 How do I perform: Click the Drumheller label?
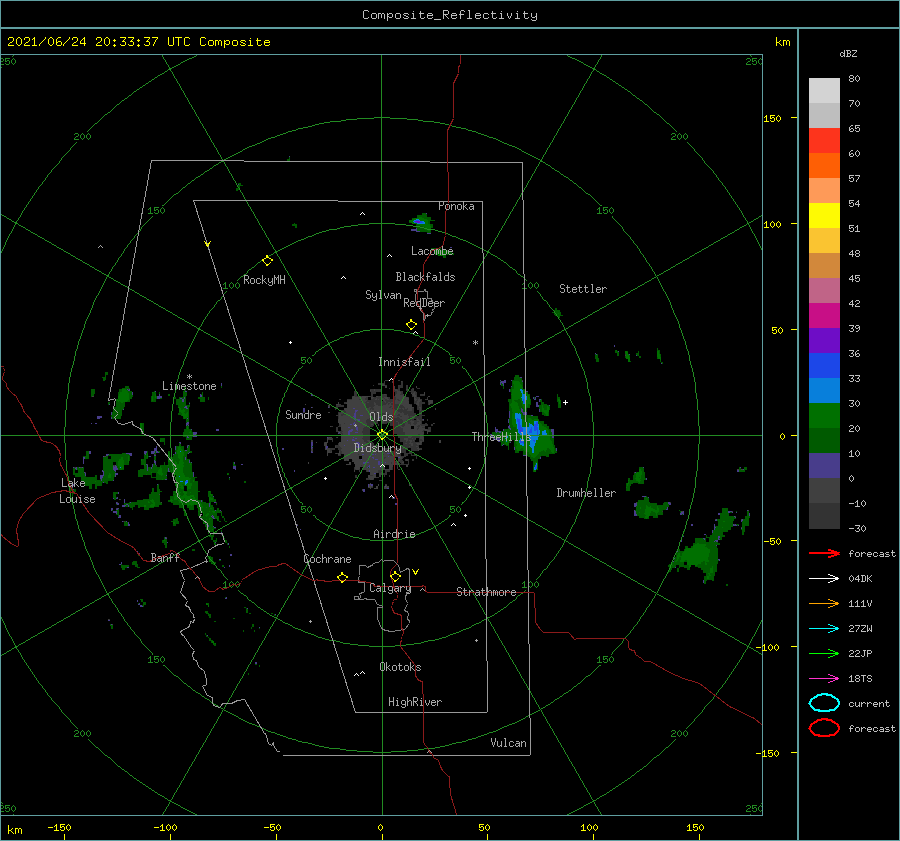pos(586,493)
